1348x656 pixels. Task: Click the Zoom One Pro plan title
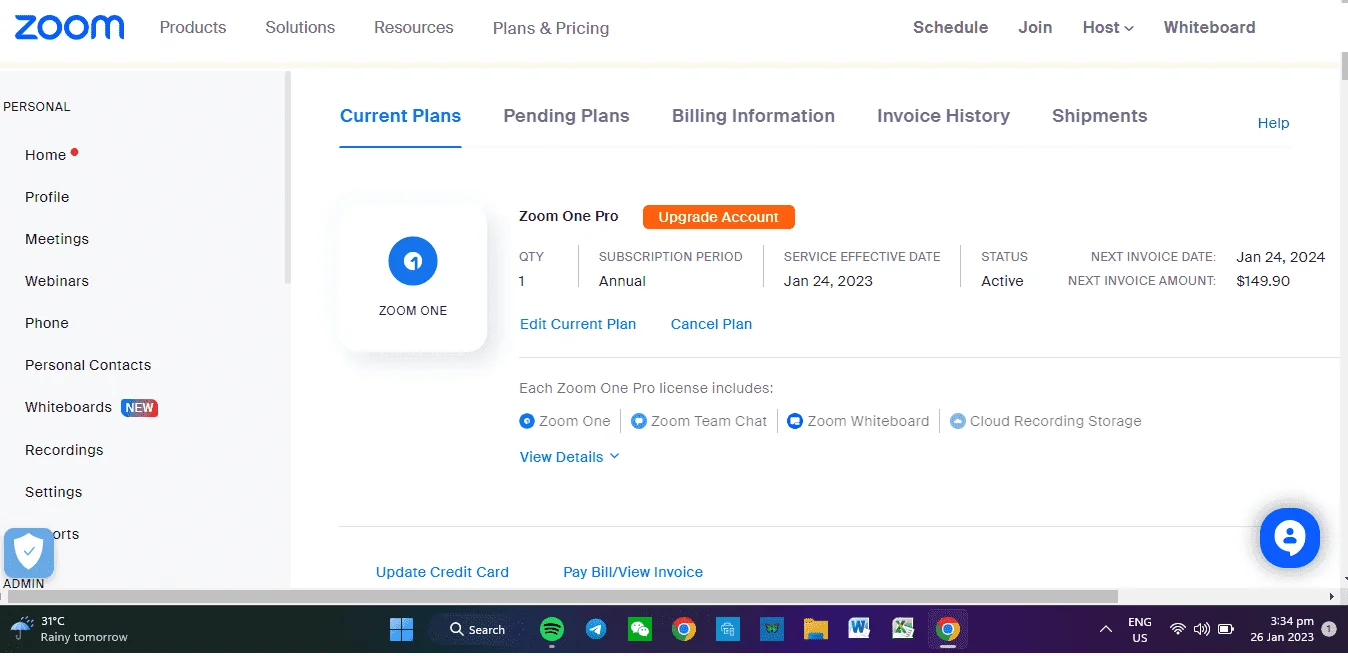(569, 216)
